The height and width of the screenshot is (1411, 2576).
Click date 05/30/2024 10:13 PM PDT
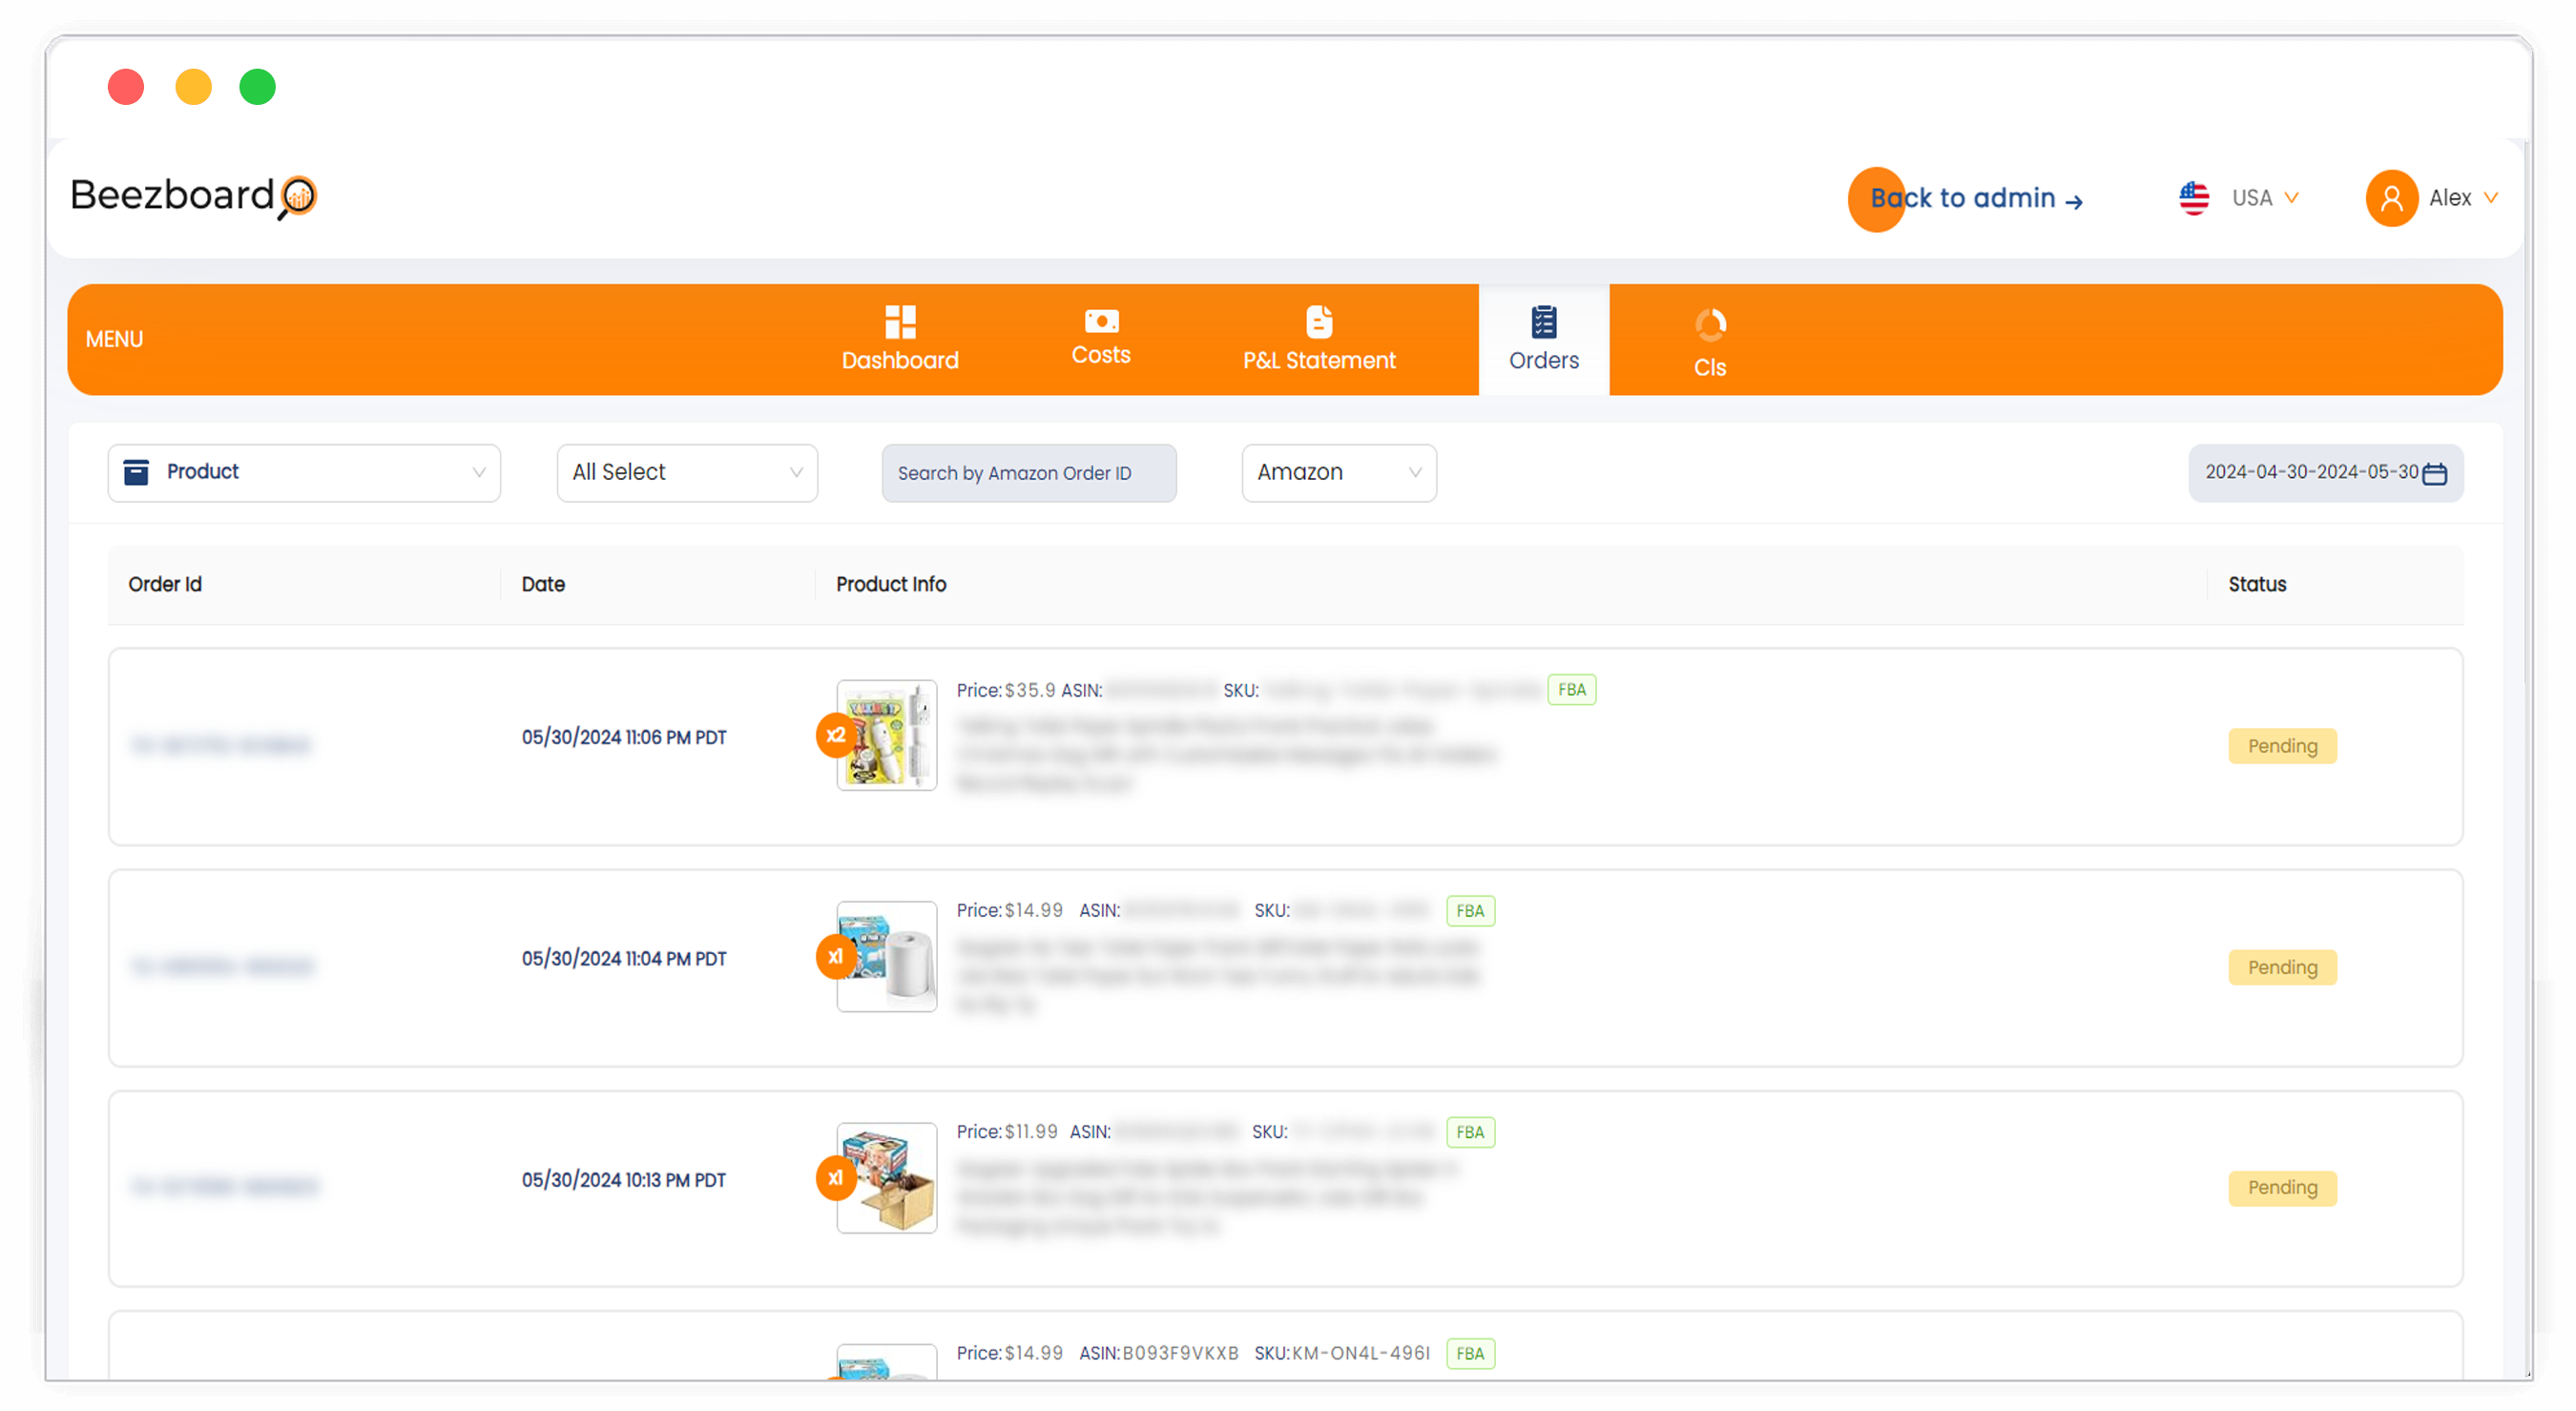click(624, 1180)
